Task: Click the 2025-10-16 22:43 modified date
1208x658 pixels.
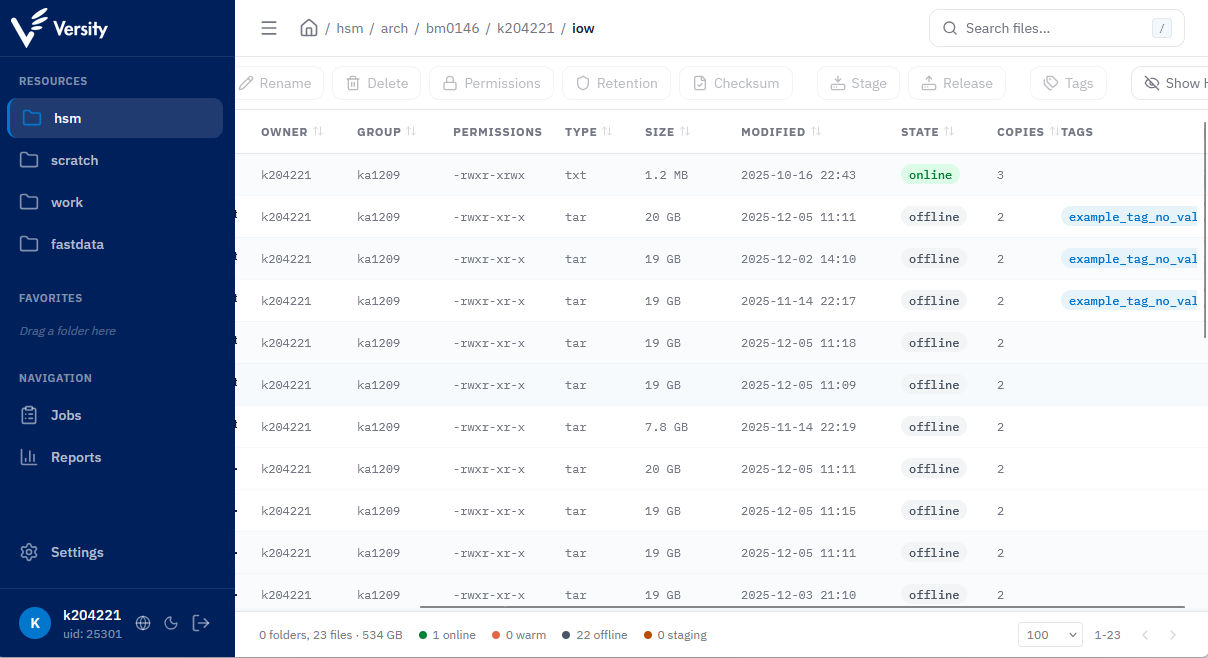Action: tap(798, 175)
